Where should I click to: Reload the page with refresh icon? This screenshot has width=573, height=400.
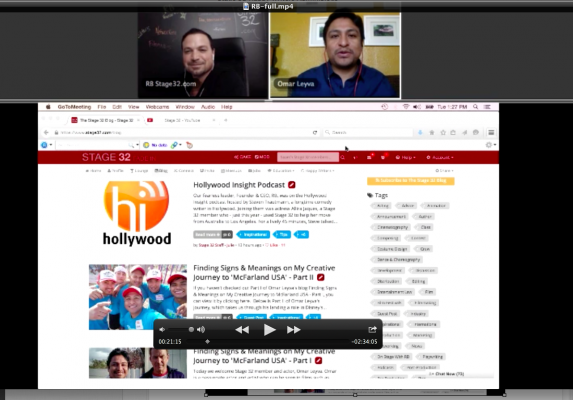[x=315, y=132]
